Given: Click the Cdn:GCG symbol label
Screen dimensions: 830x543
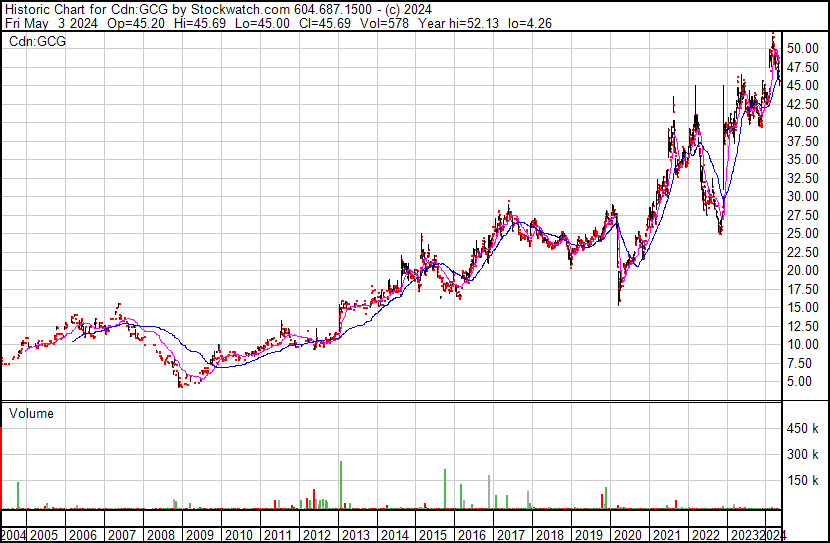Looking at the screenshot, I should [37, 42].
